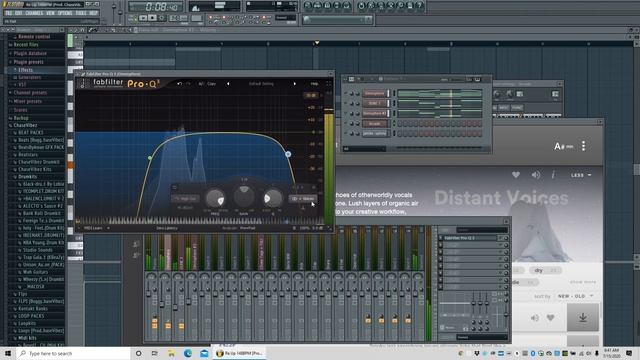Open the three-dot menu beside A# key
The image size is (640, 360).
pos(584,146)
